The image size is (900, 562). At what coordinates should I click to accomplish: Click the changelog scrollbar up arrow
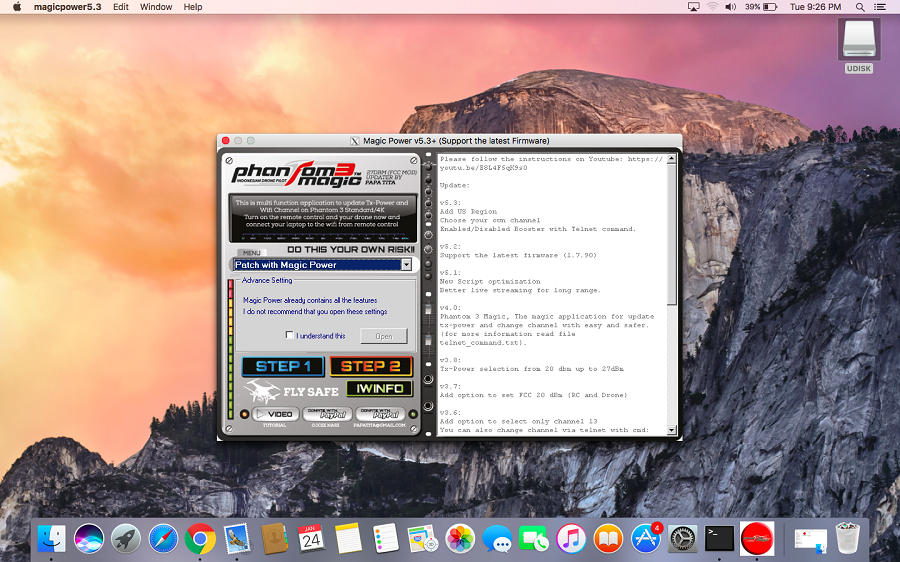[x=671, y=159]
